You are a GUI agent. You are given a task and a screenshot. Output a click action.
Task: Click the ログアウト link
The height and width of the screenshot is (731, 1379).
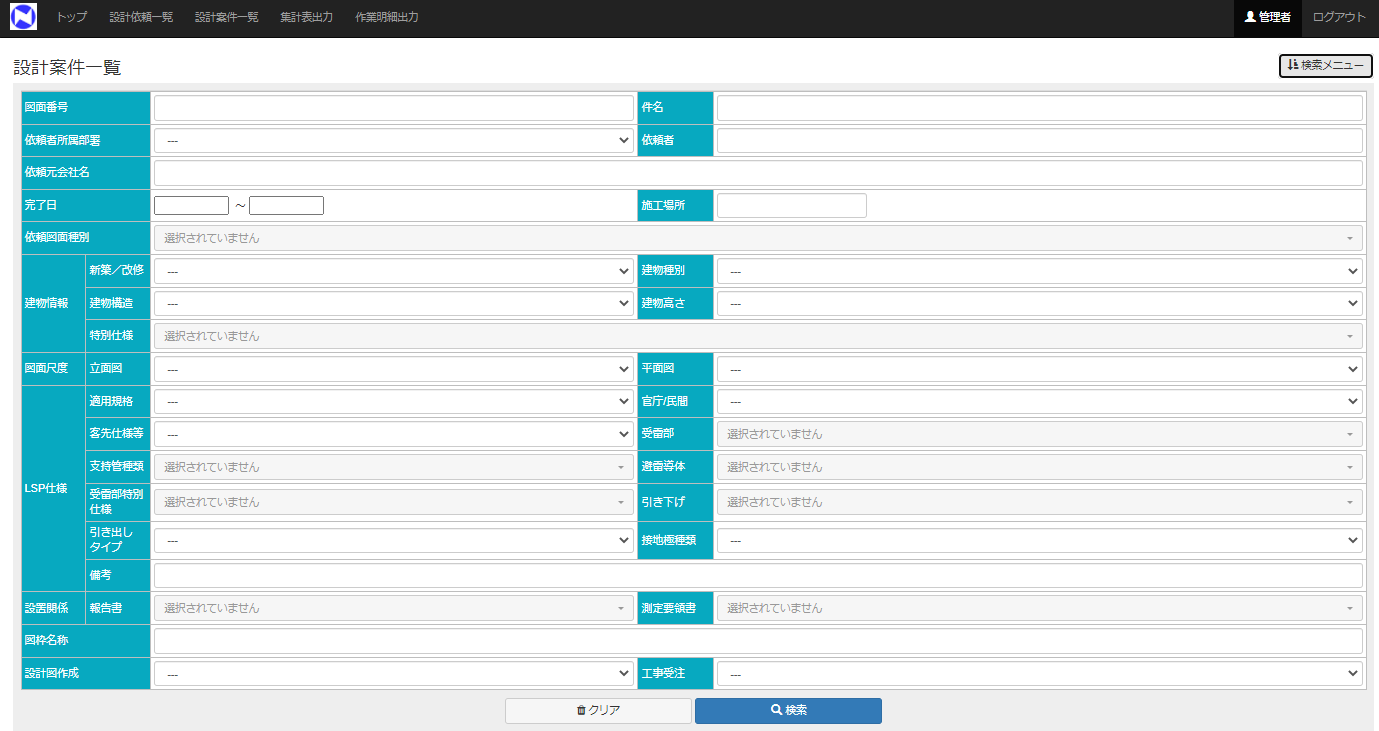pos(1339,17)
